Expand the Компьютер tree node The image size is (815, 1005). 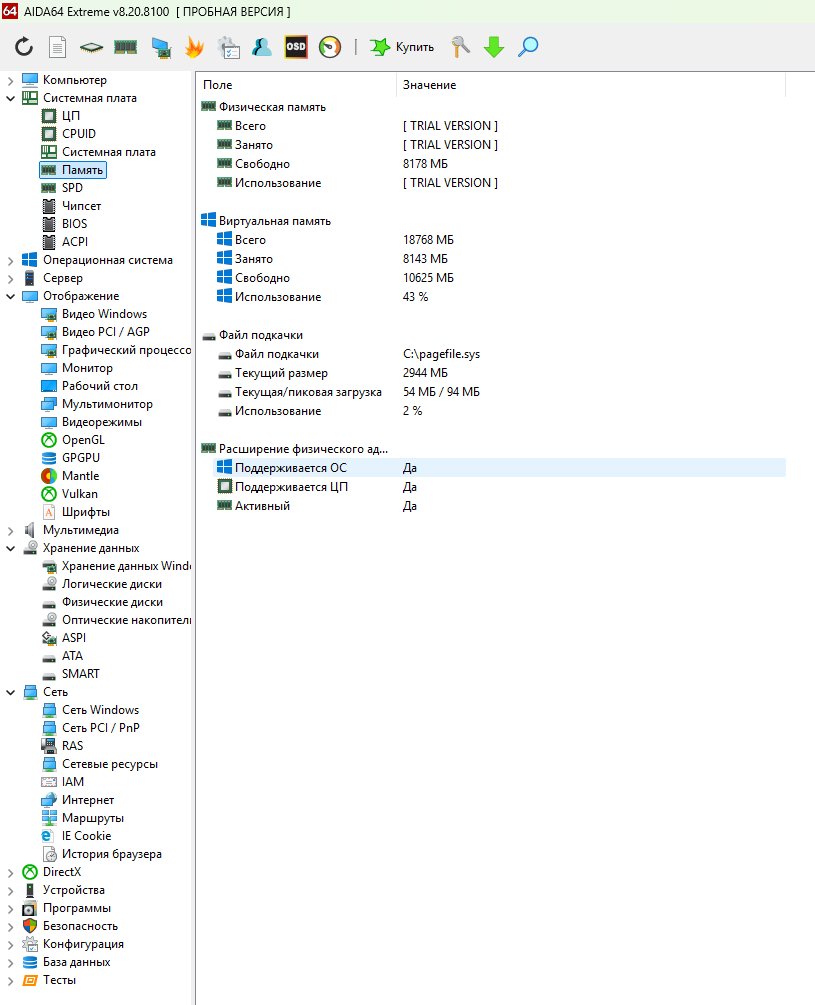click(10, 81)
